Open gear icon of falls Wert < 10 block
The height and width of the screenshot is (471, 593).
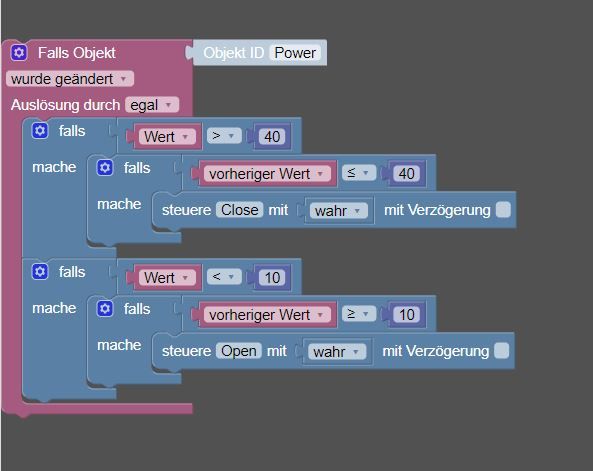click(40, 272)
